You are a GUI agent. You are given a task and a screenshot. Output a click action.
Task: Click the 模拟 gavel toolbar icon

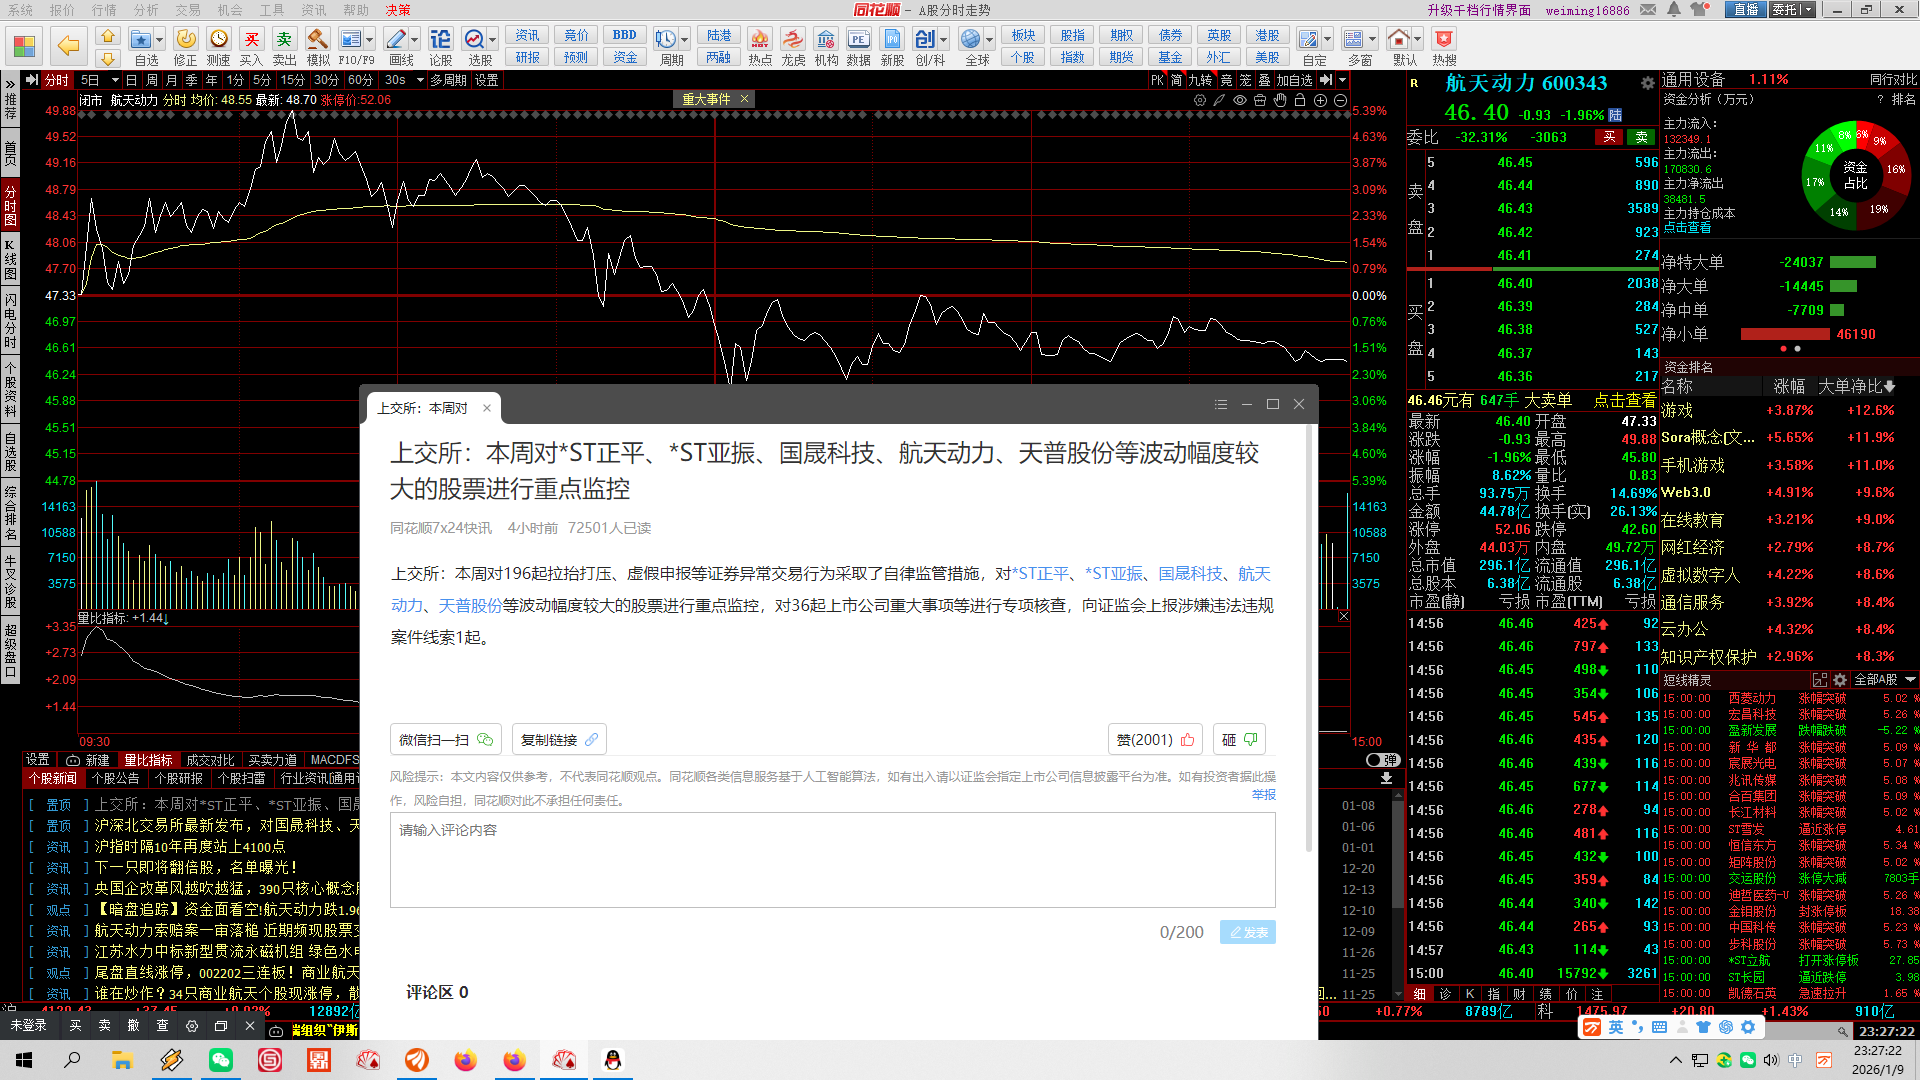[x=317, y=40]
